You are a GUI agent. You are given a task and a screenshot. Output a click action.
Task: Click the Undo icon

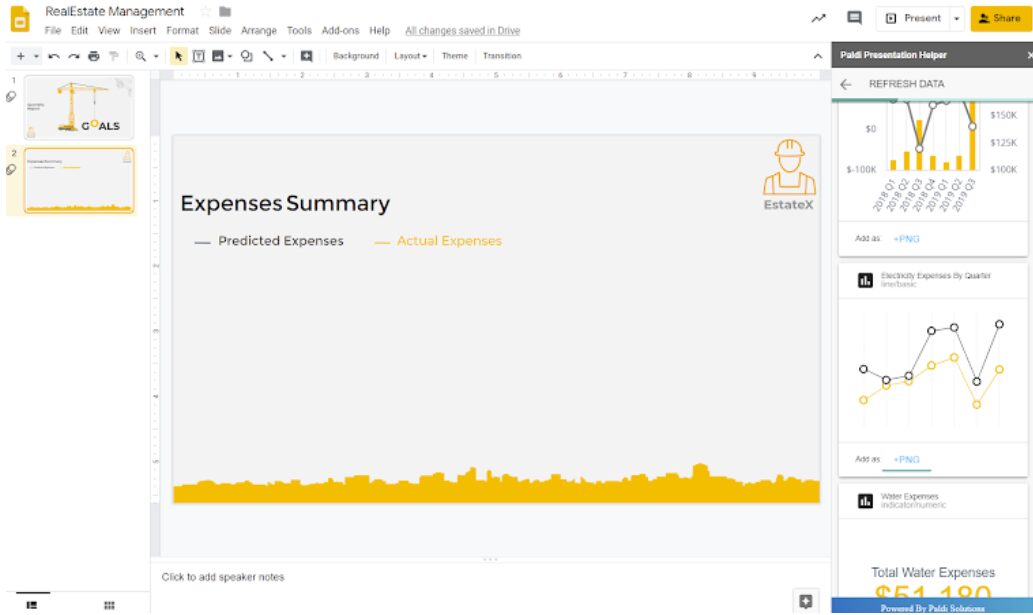click(x=55, y=56)
